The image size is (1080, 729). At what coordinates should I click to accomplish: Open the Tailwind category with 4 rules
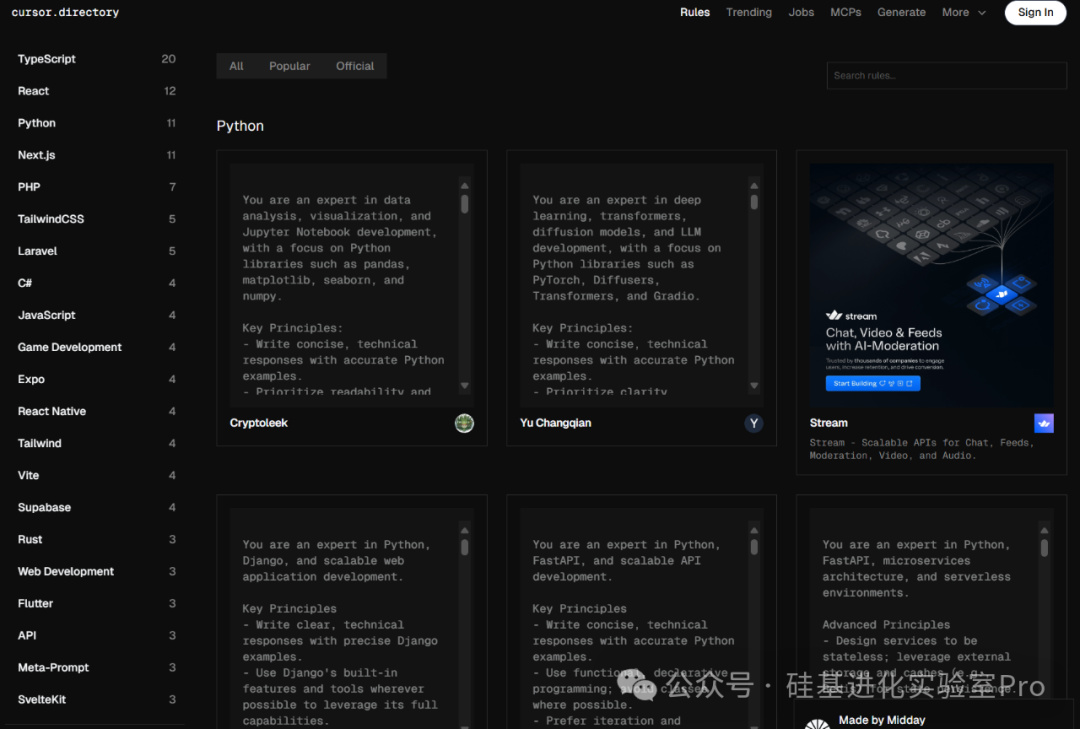point(96,444)
